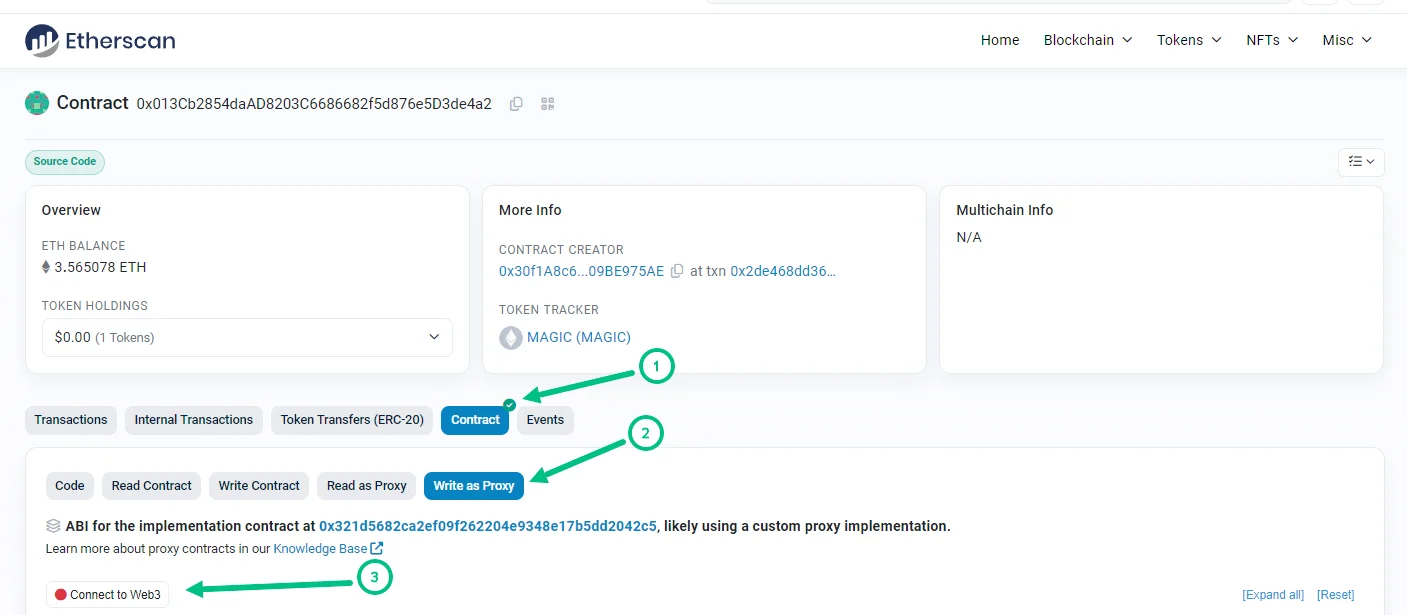Open the Internal Transactions tab

pyautogui.click(x=194, y=420)
